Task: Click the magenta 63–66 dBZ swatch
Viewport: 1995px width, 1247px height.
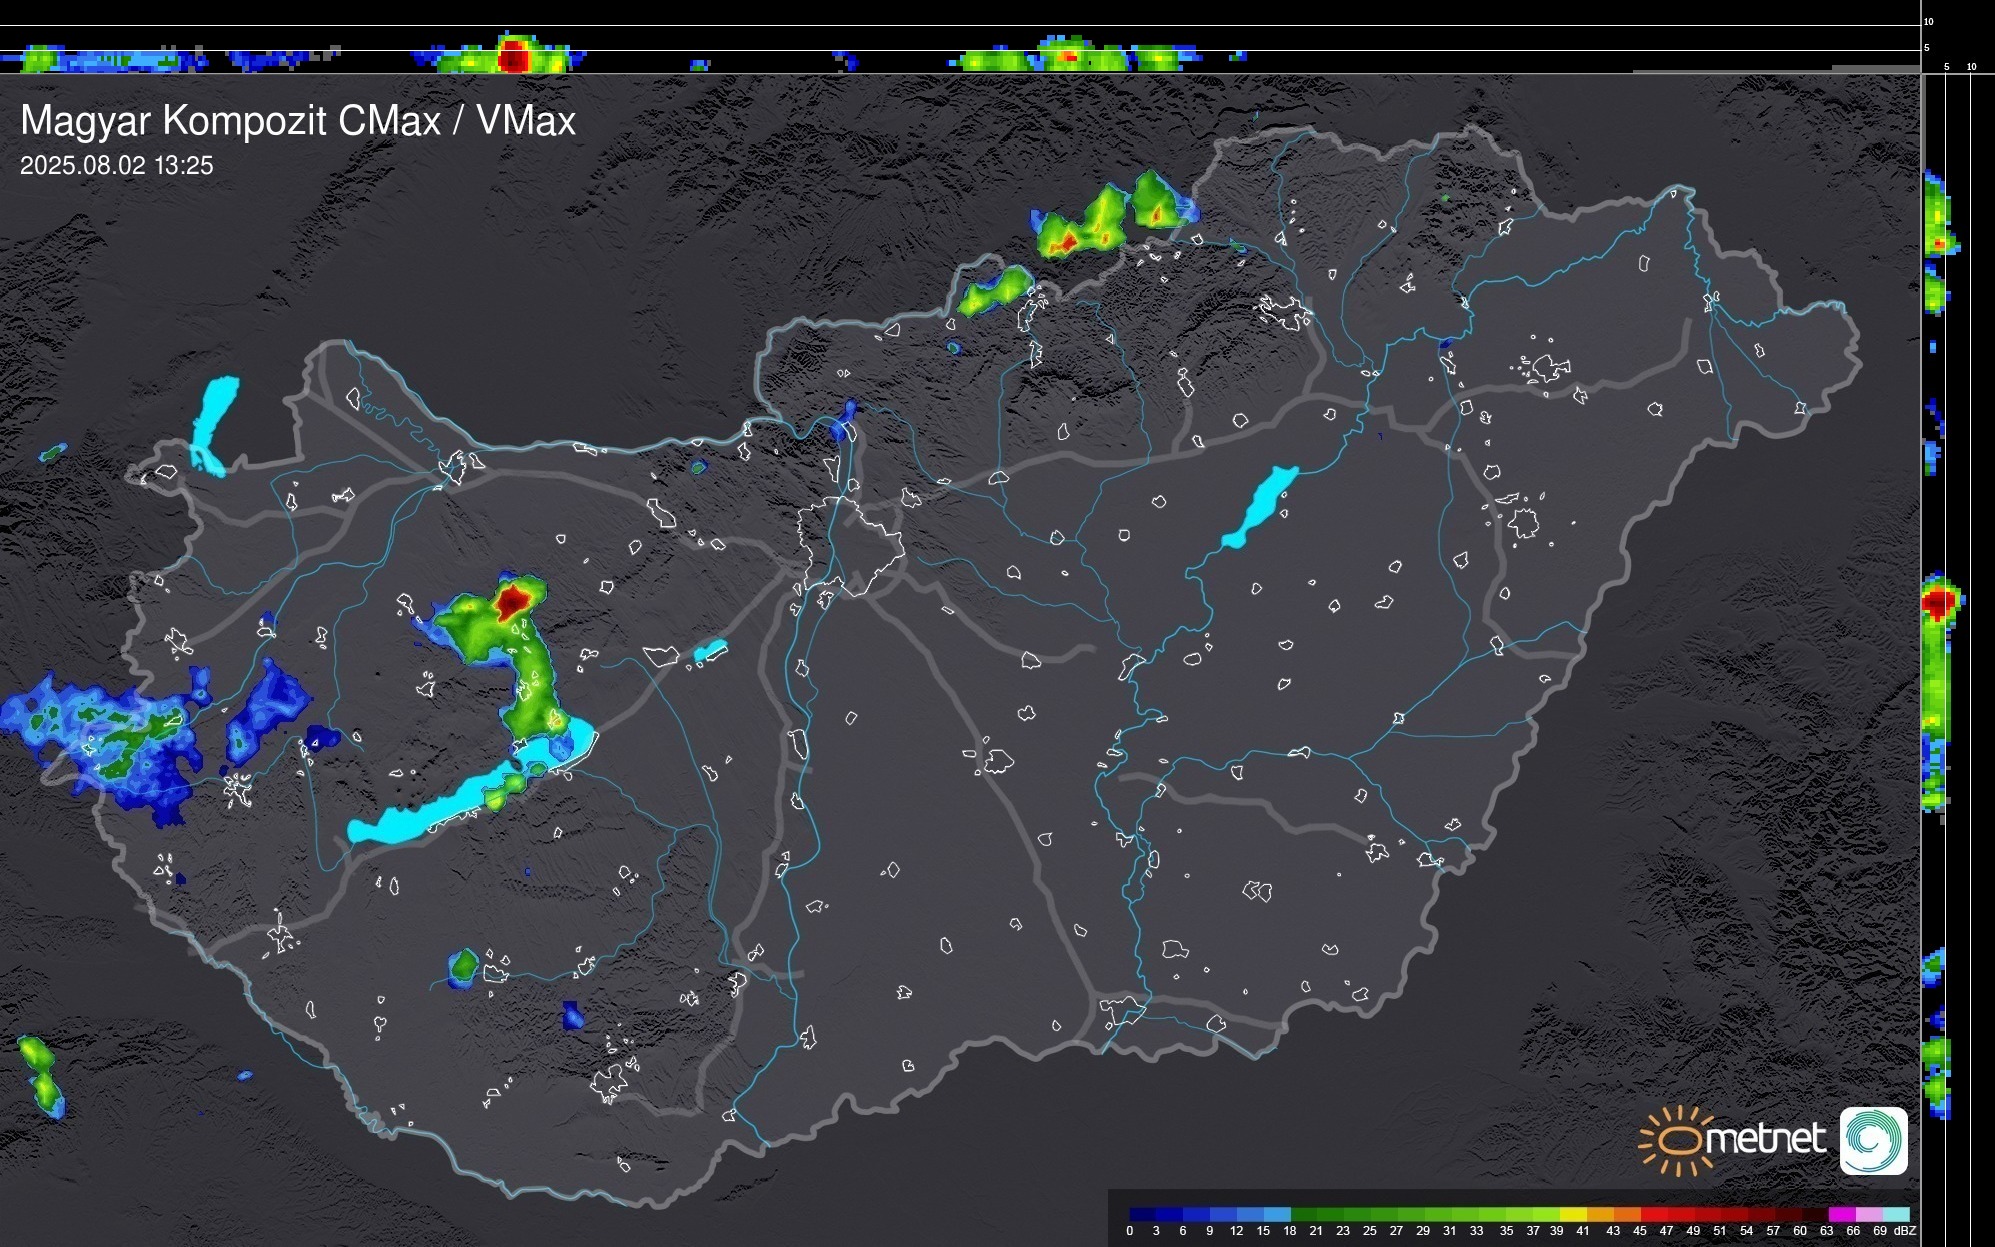Action: point(1841,1213)
